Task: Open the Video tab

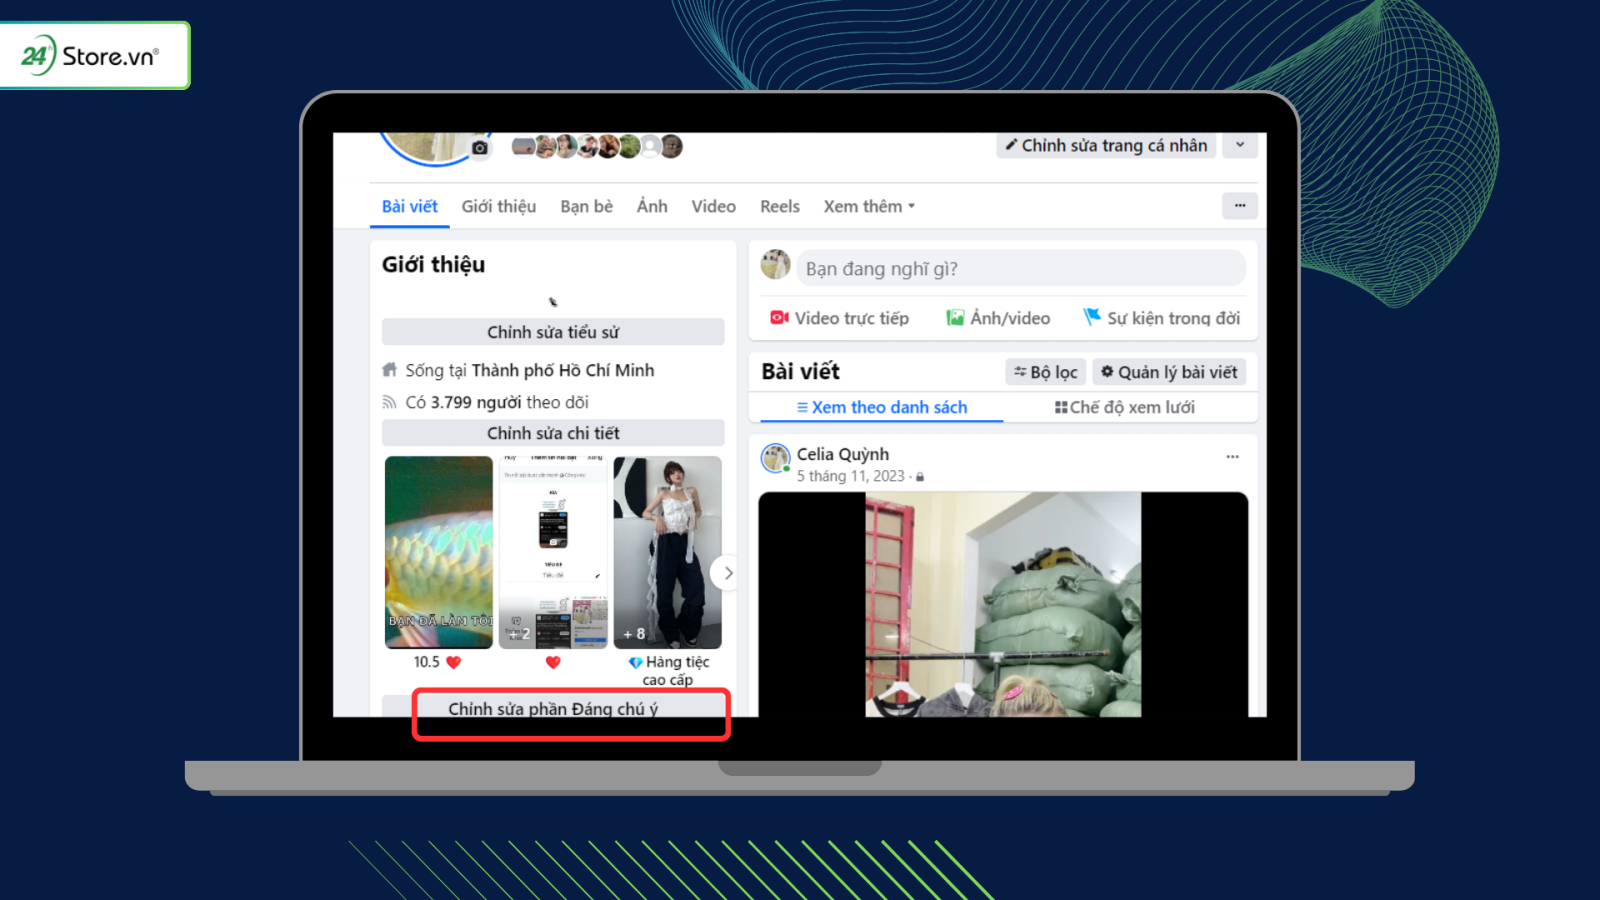Action: coord(714,206)
